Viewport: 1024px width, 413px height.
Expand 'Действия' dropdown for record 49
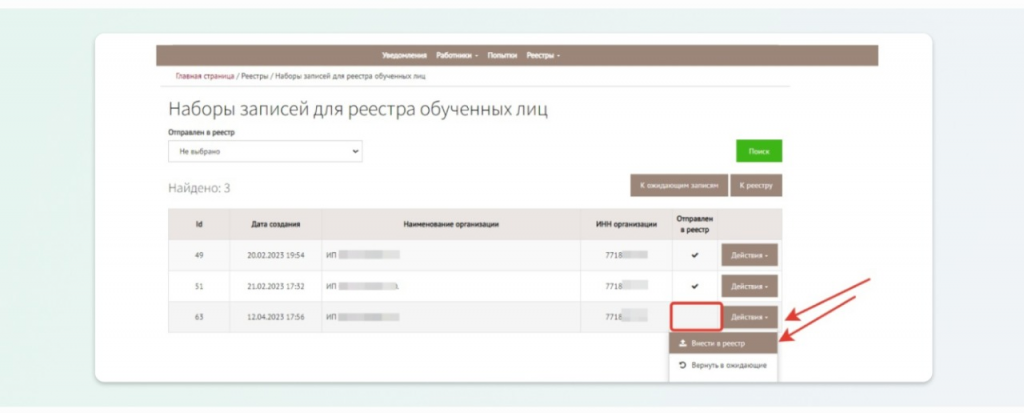(x=749, y=255)
